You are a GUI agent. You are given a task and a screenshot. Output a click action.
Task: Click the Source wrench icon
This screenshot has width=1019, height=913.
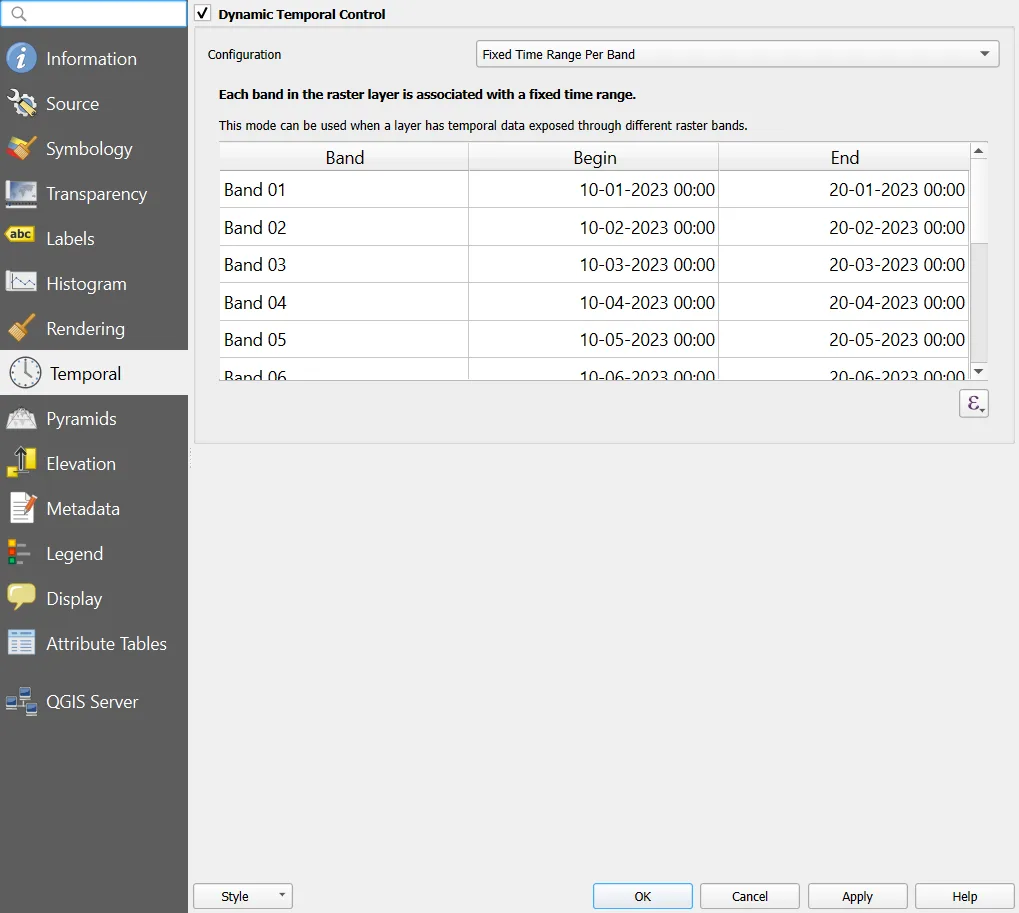point(21,103)
